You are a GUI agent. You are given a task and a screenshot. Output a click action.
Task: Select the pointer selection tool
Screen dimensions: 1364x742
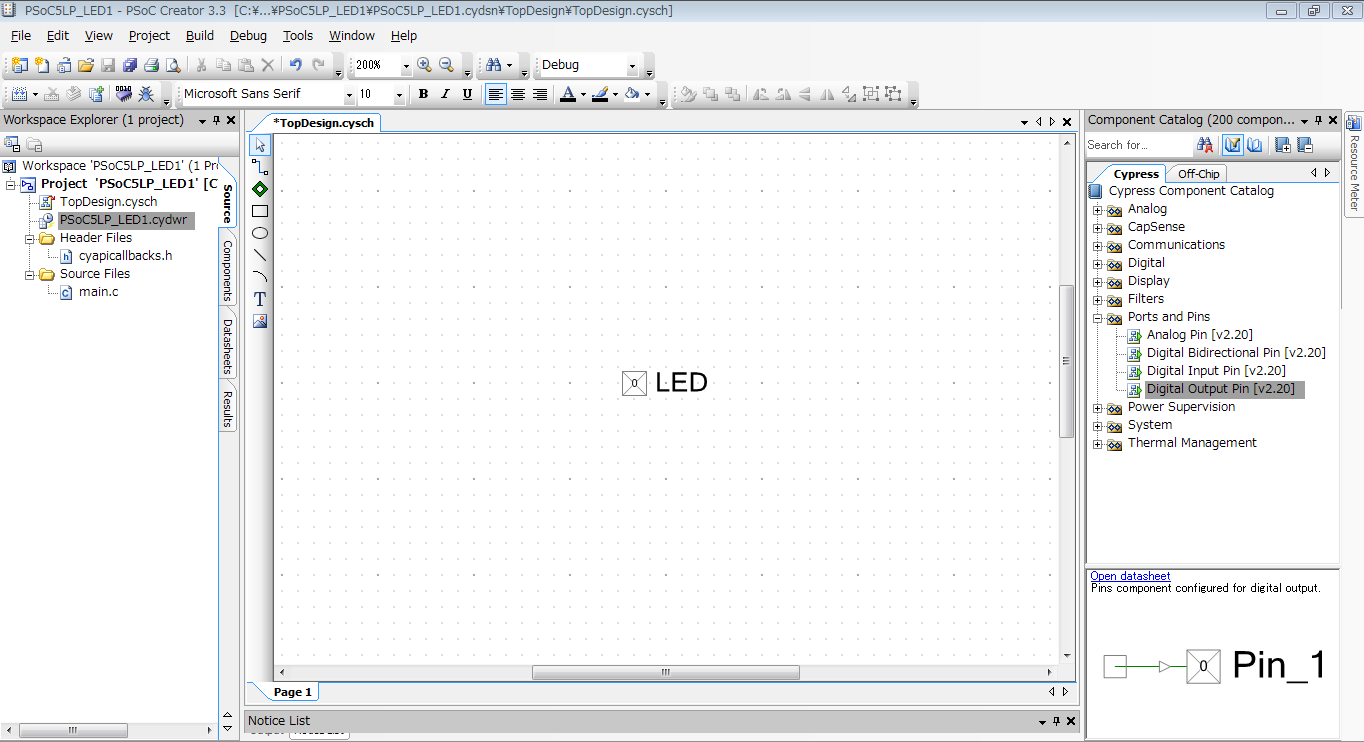pos(260,145)
